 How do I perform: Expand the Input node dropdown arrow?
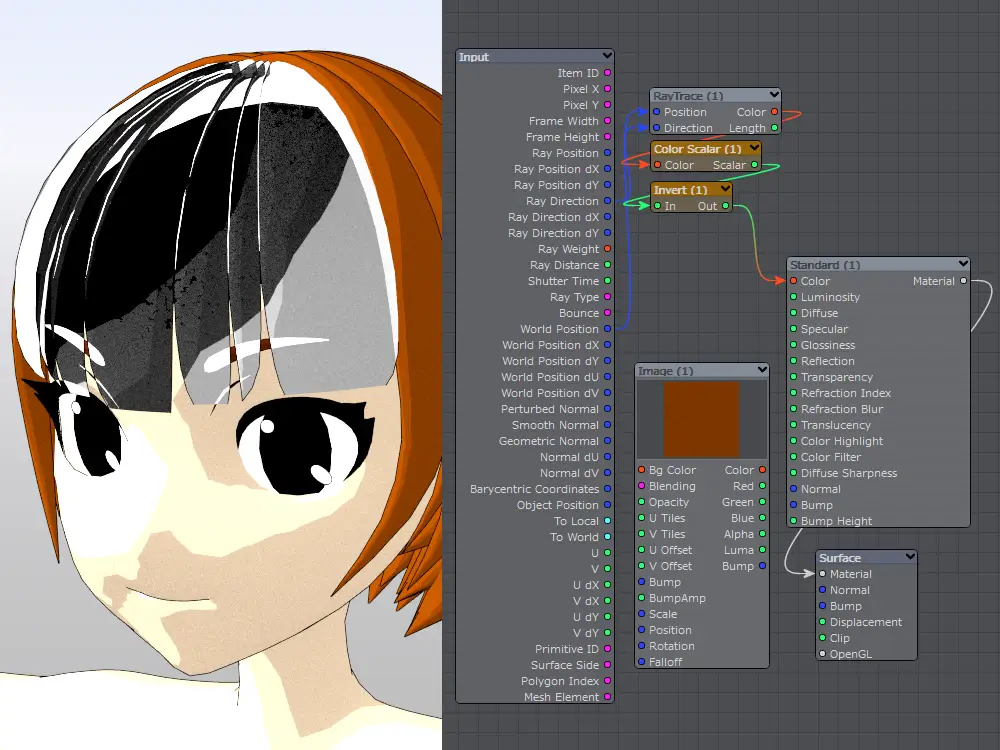point(606,57)
